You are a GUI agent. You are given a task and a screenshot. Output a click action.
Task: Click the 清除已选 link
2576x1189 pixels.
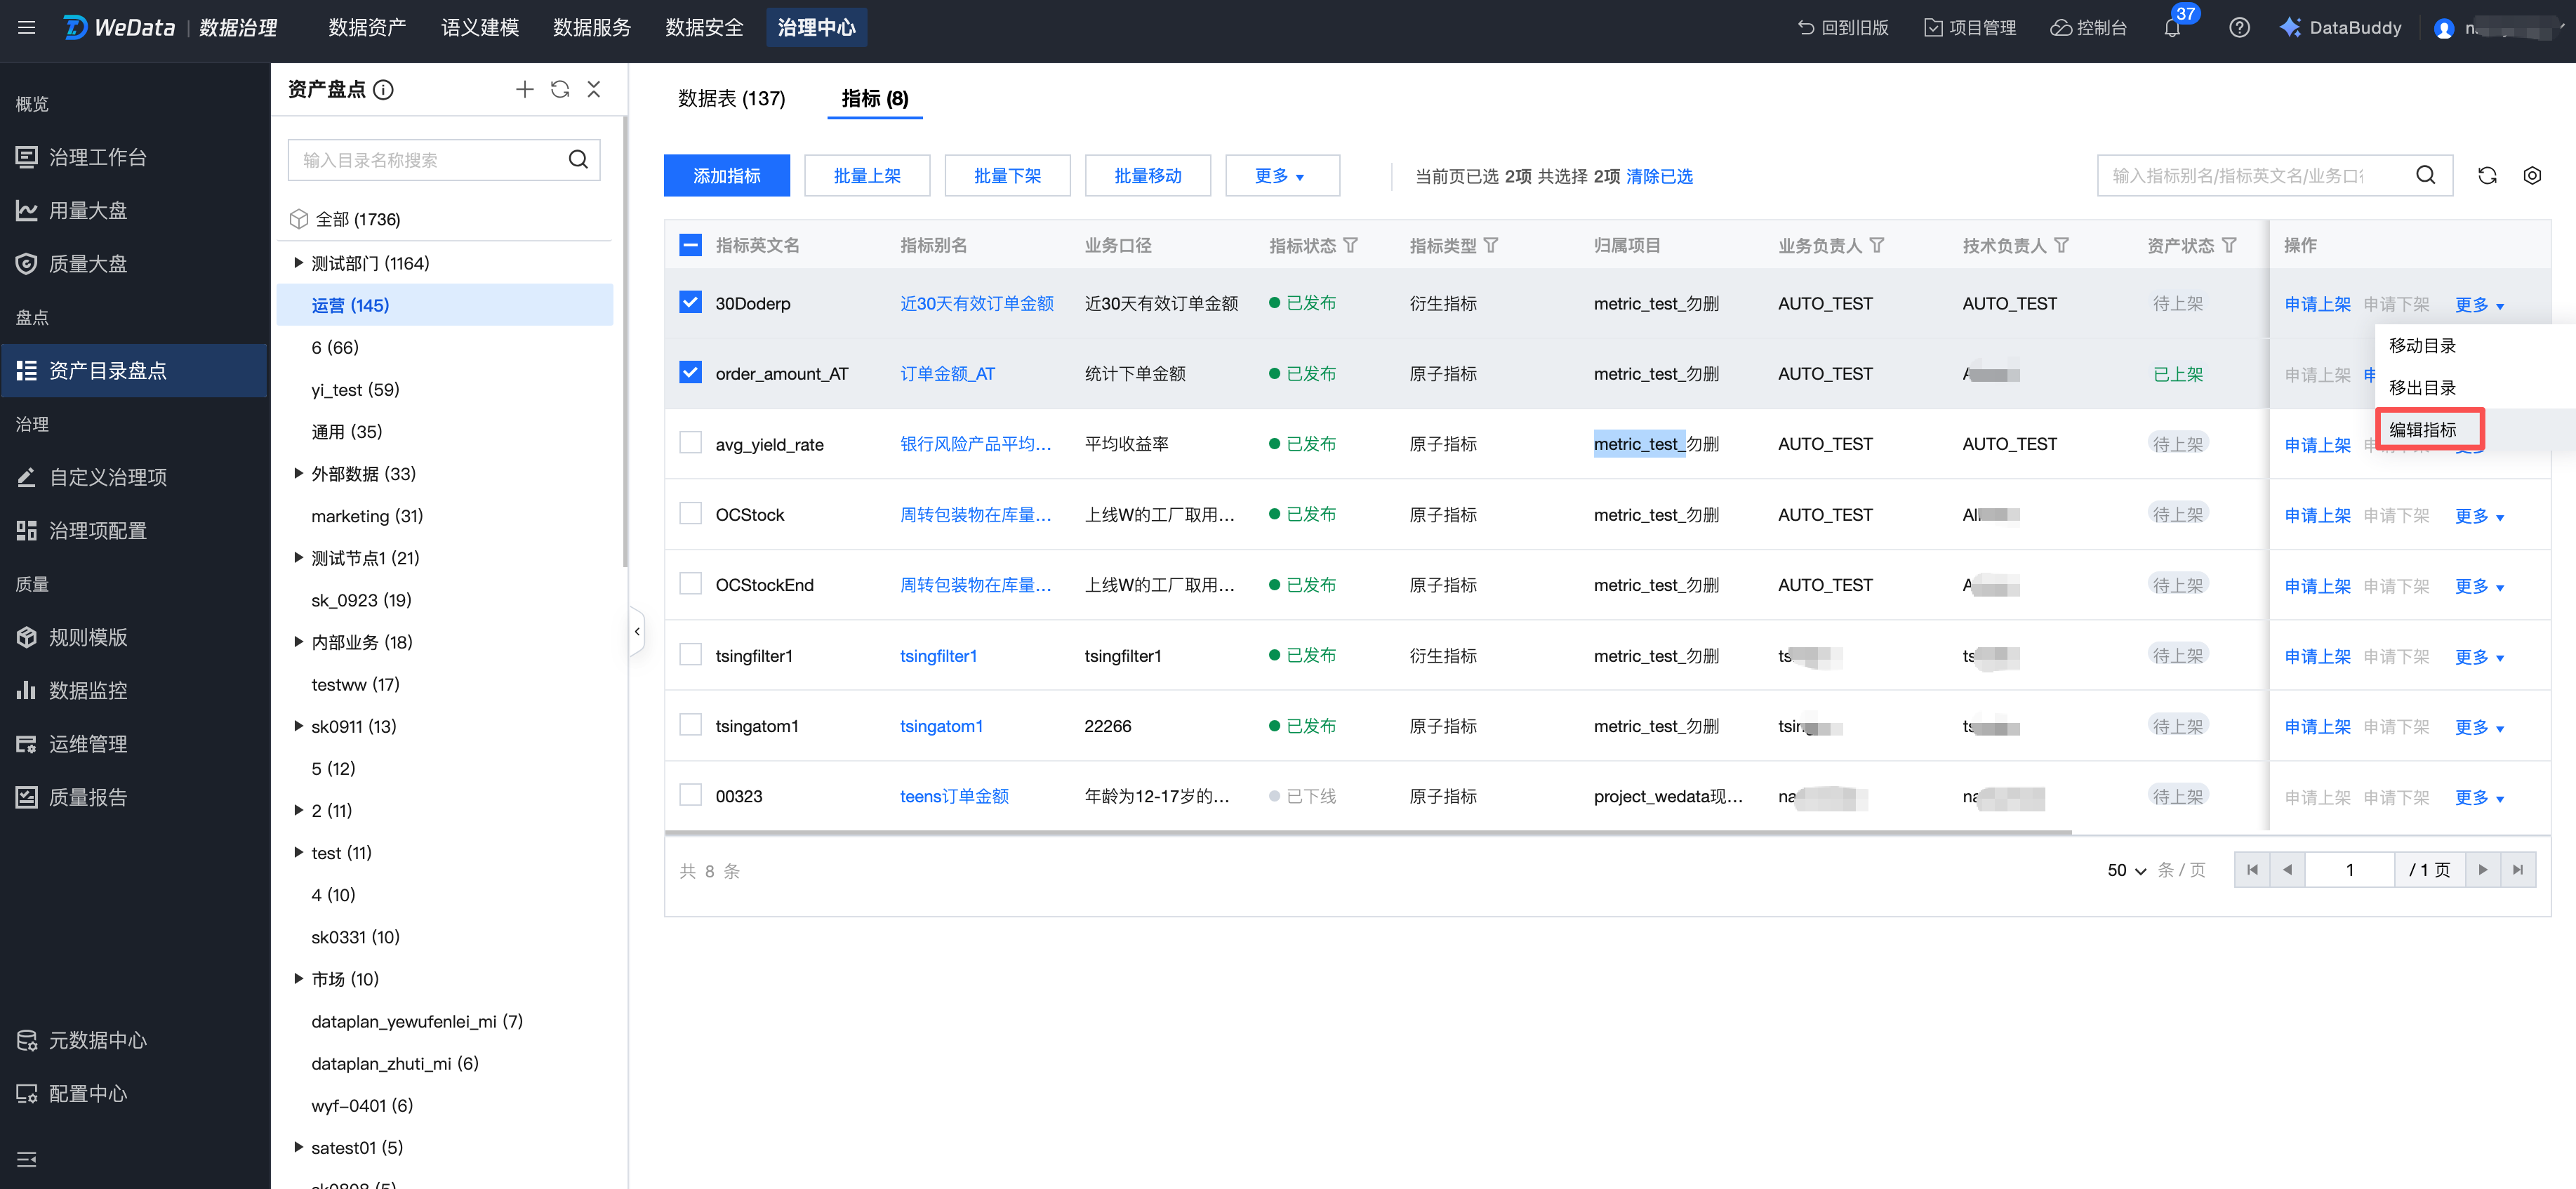1659,176
